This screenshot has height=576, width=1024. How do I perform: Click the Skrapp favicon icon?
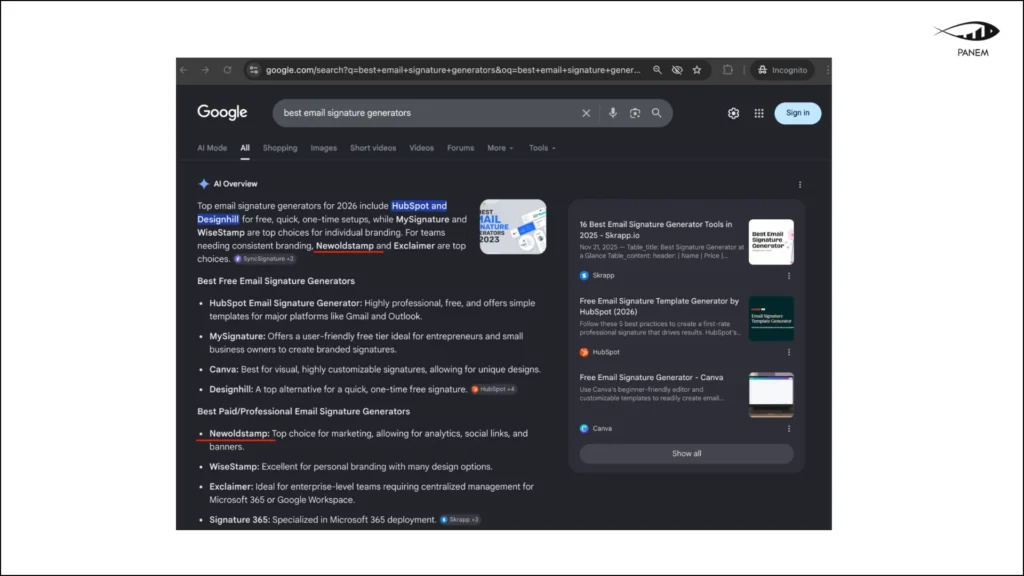tap(584, 276)
